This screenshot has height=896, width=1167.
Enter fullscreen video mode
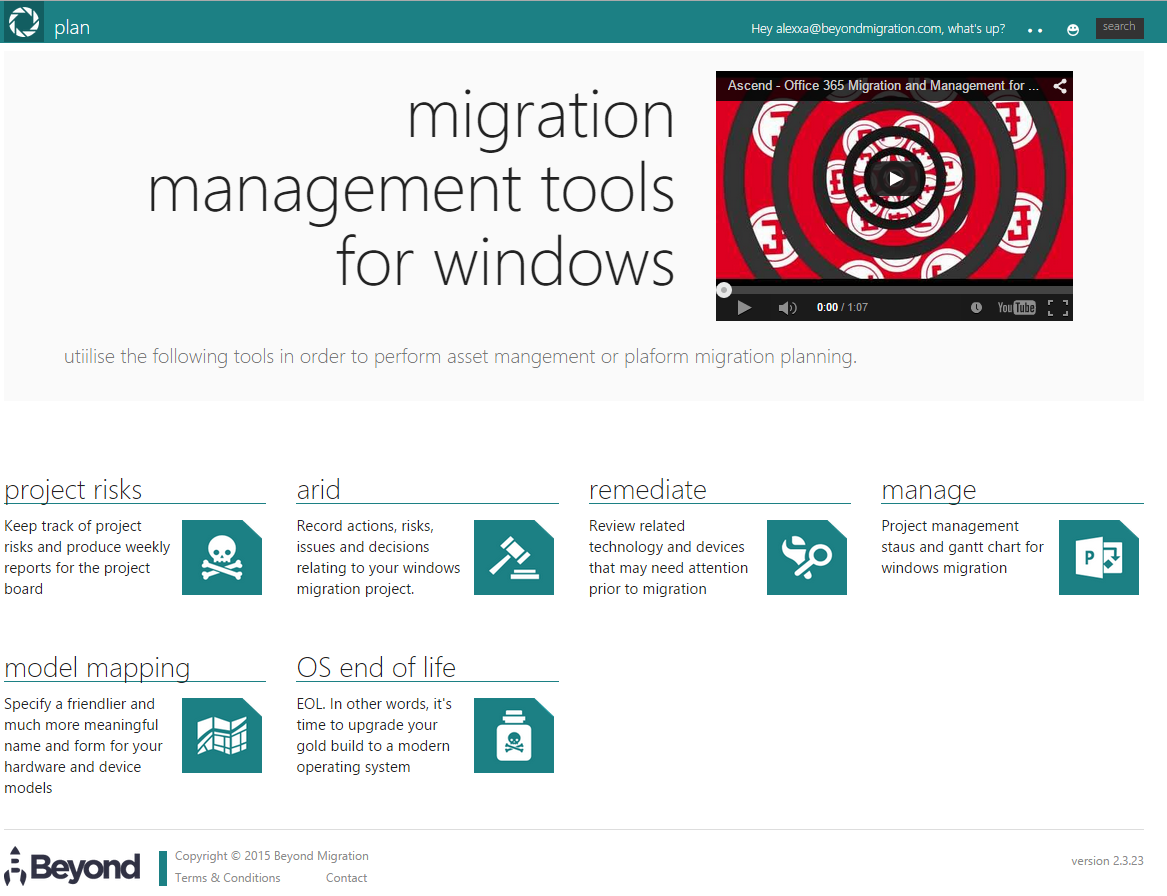tap(1058, 307)
